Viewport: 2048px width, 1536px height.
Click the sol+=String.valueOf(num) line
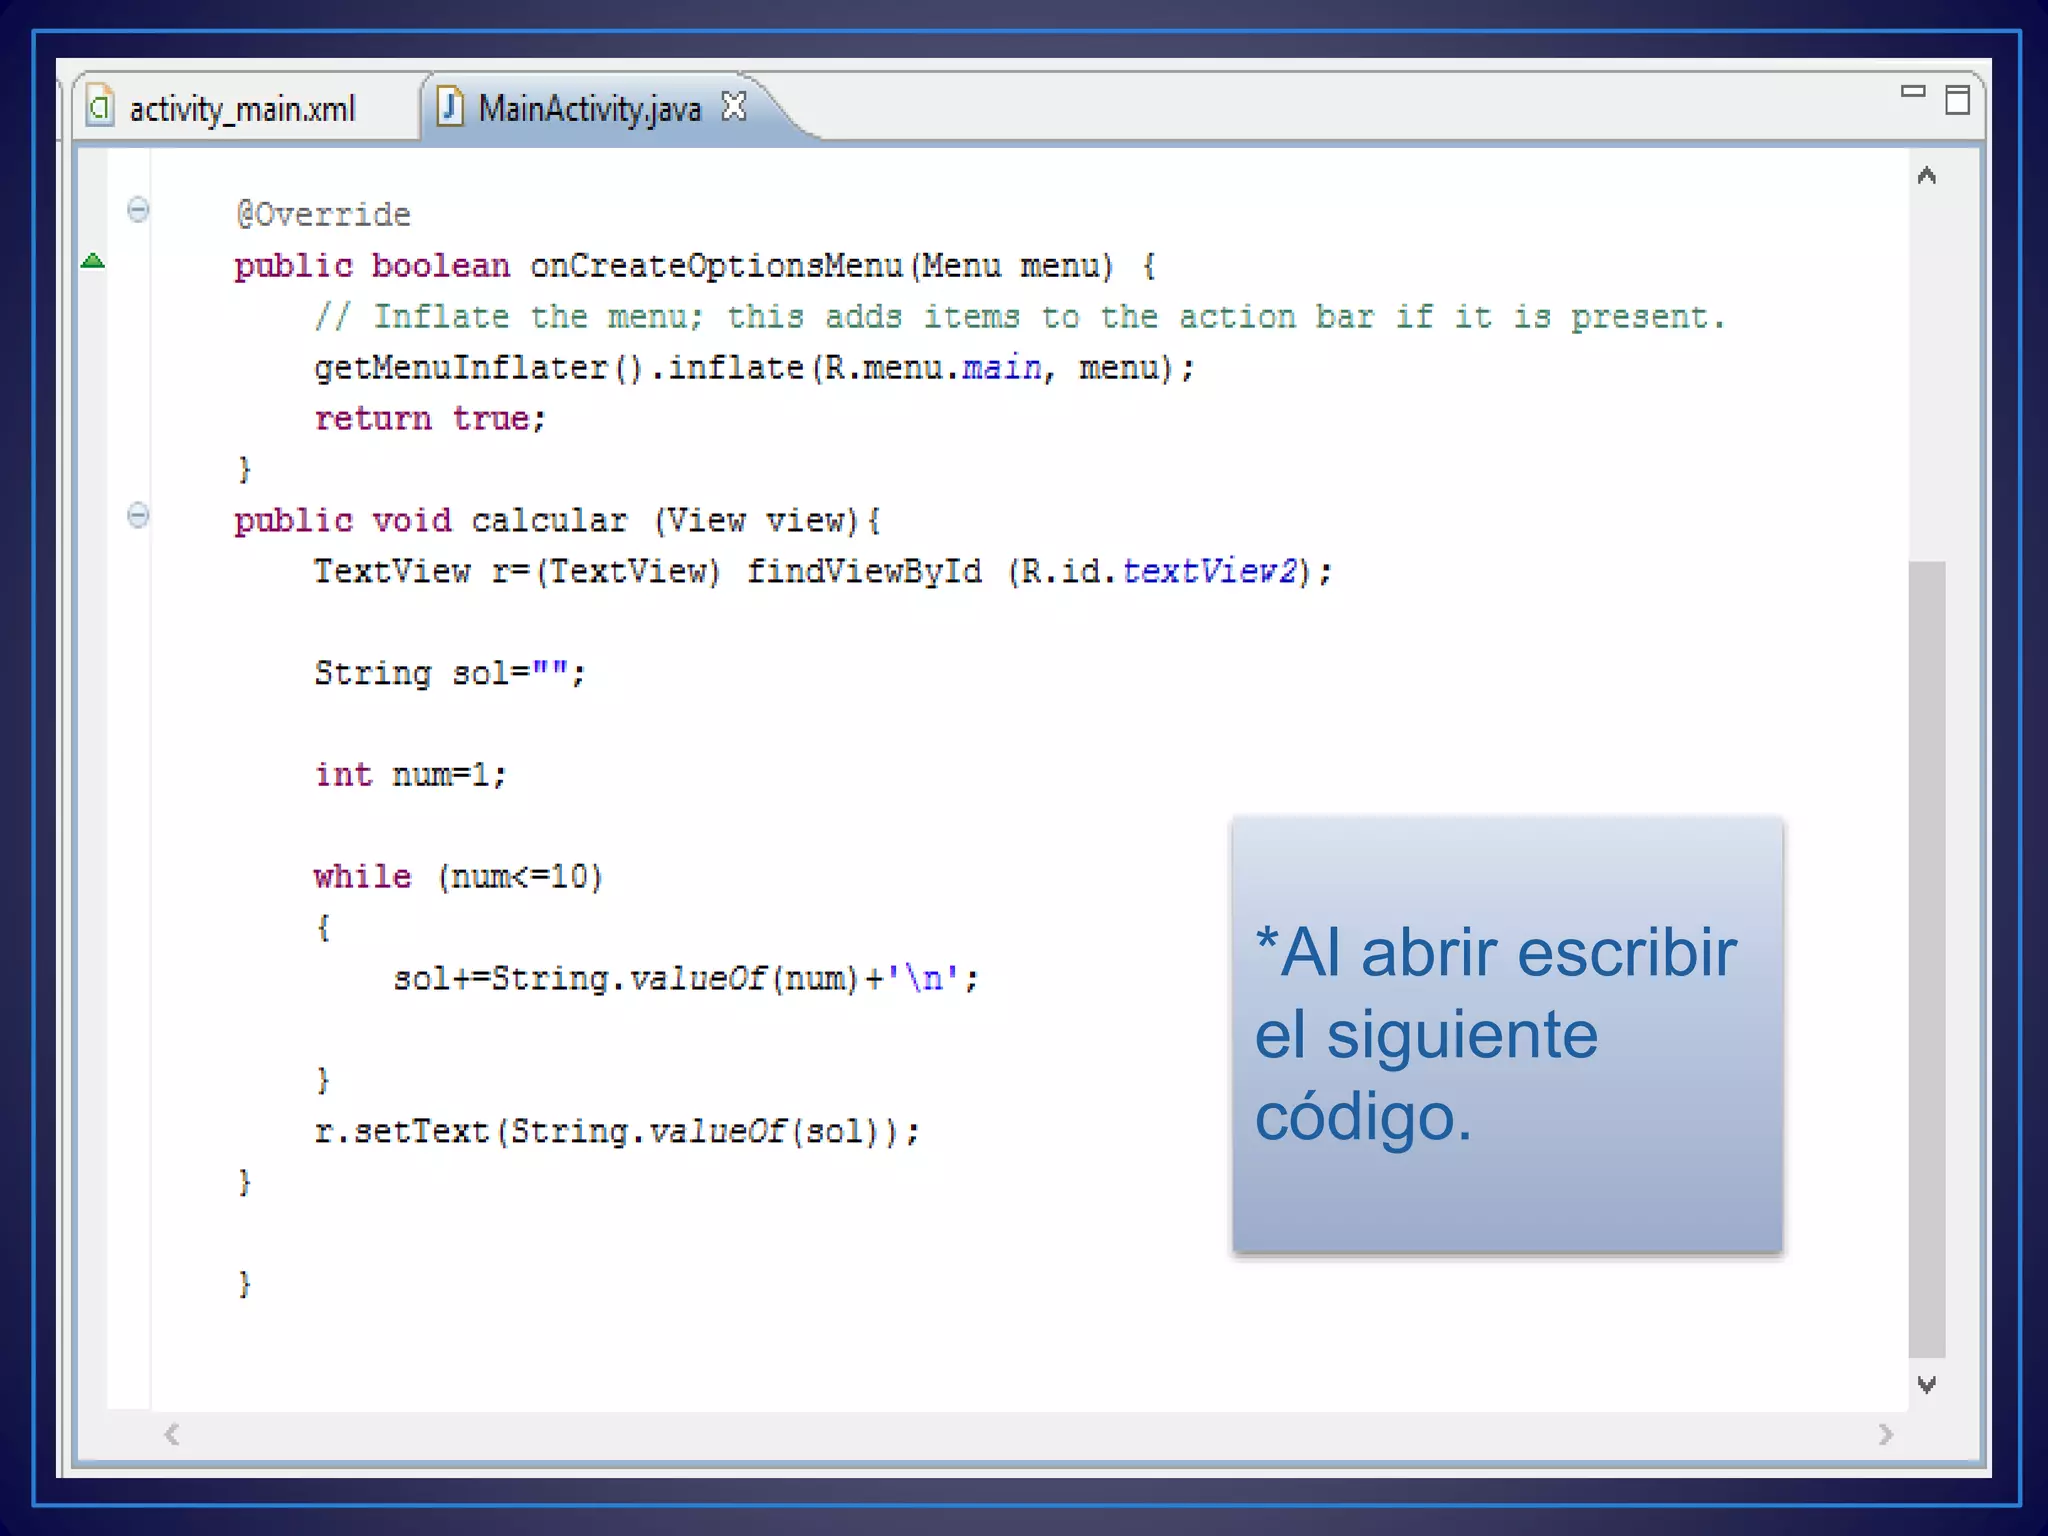pyautogui.click(x=686, y=979)
